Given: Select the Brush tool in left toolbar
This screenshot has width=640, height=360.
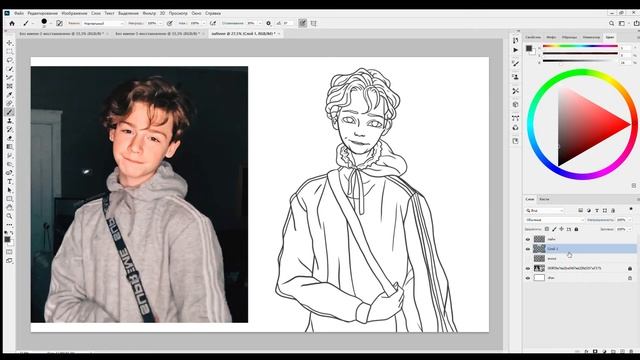Looking at the screenshot, I should tap(9, 112).
